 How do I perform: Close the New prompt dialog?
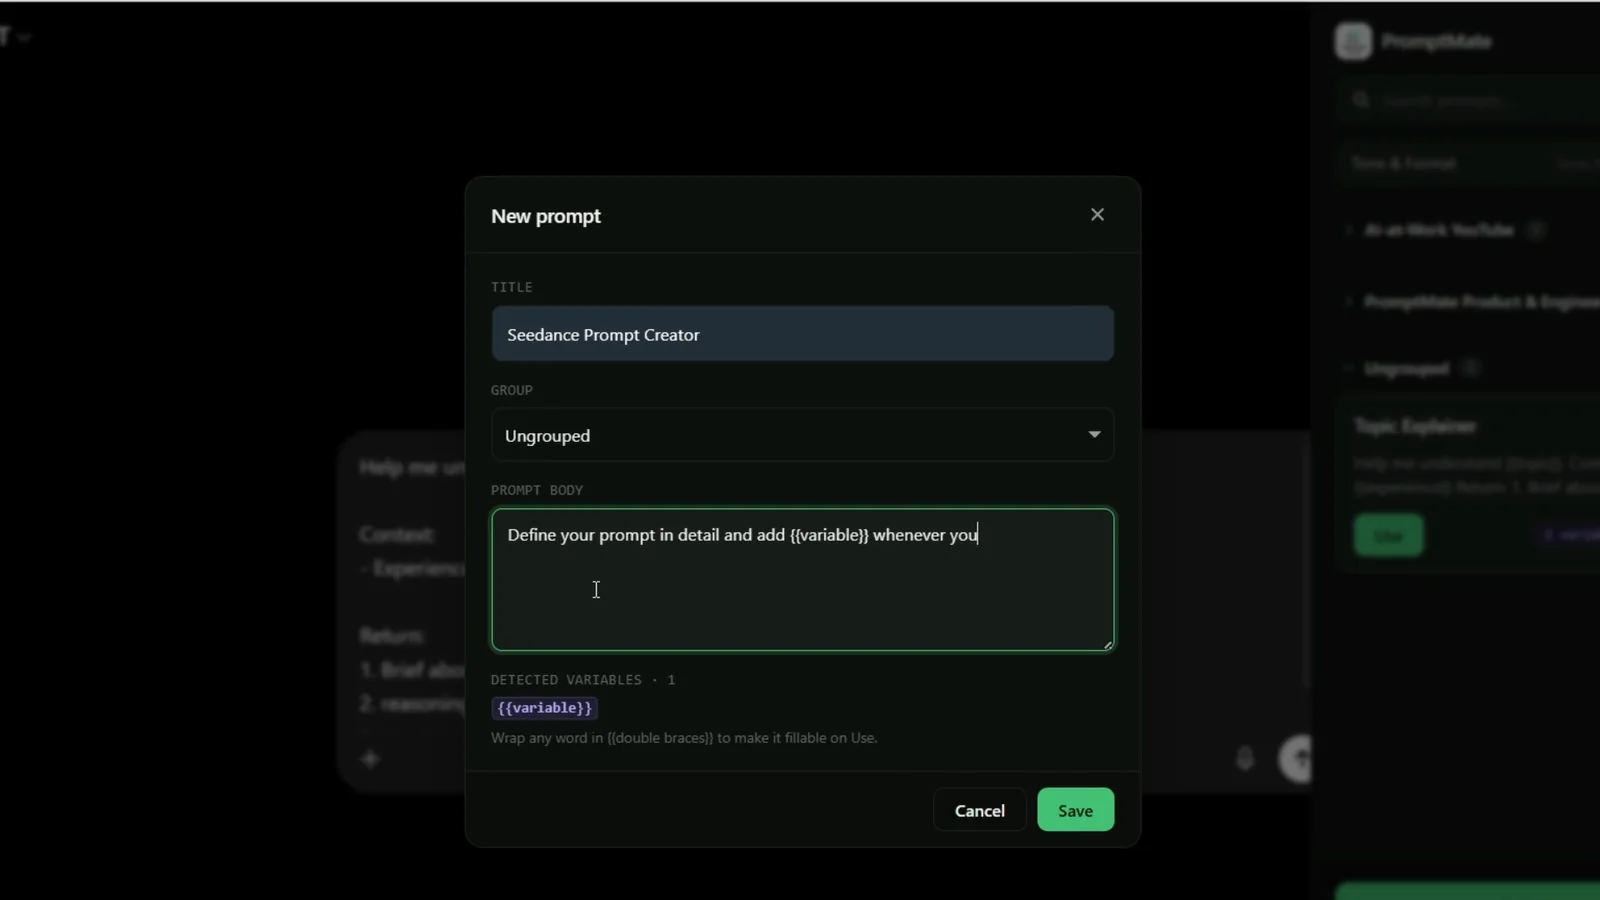pyautogui.click(x=1097, y=215)
